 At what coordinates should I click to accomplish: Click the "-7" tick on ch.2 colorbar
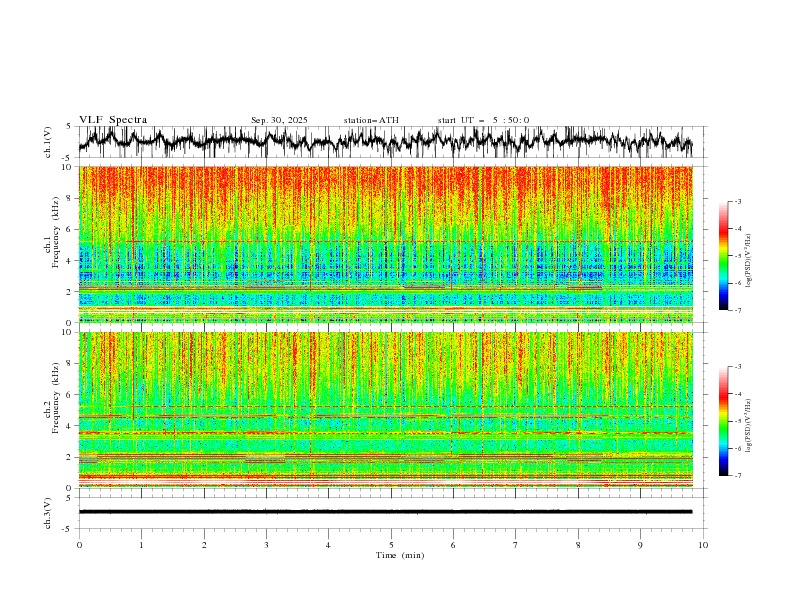click(x=737, y=476)
